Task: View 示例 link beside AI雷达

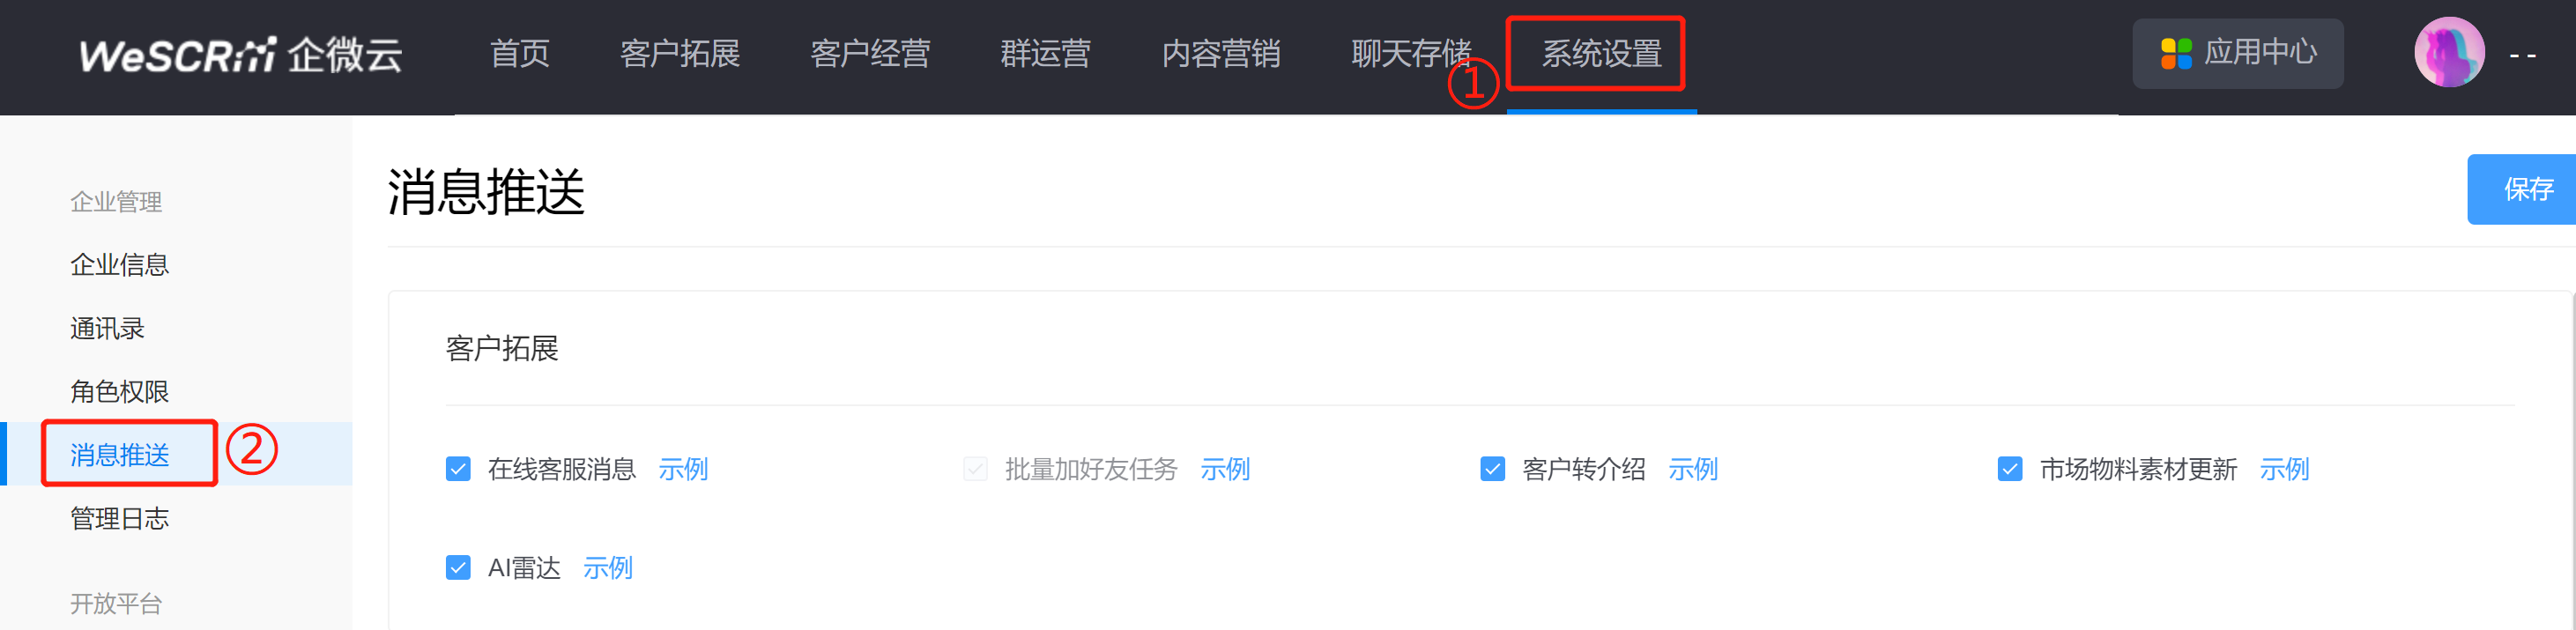Action: click(x=608, y=568)
